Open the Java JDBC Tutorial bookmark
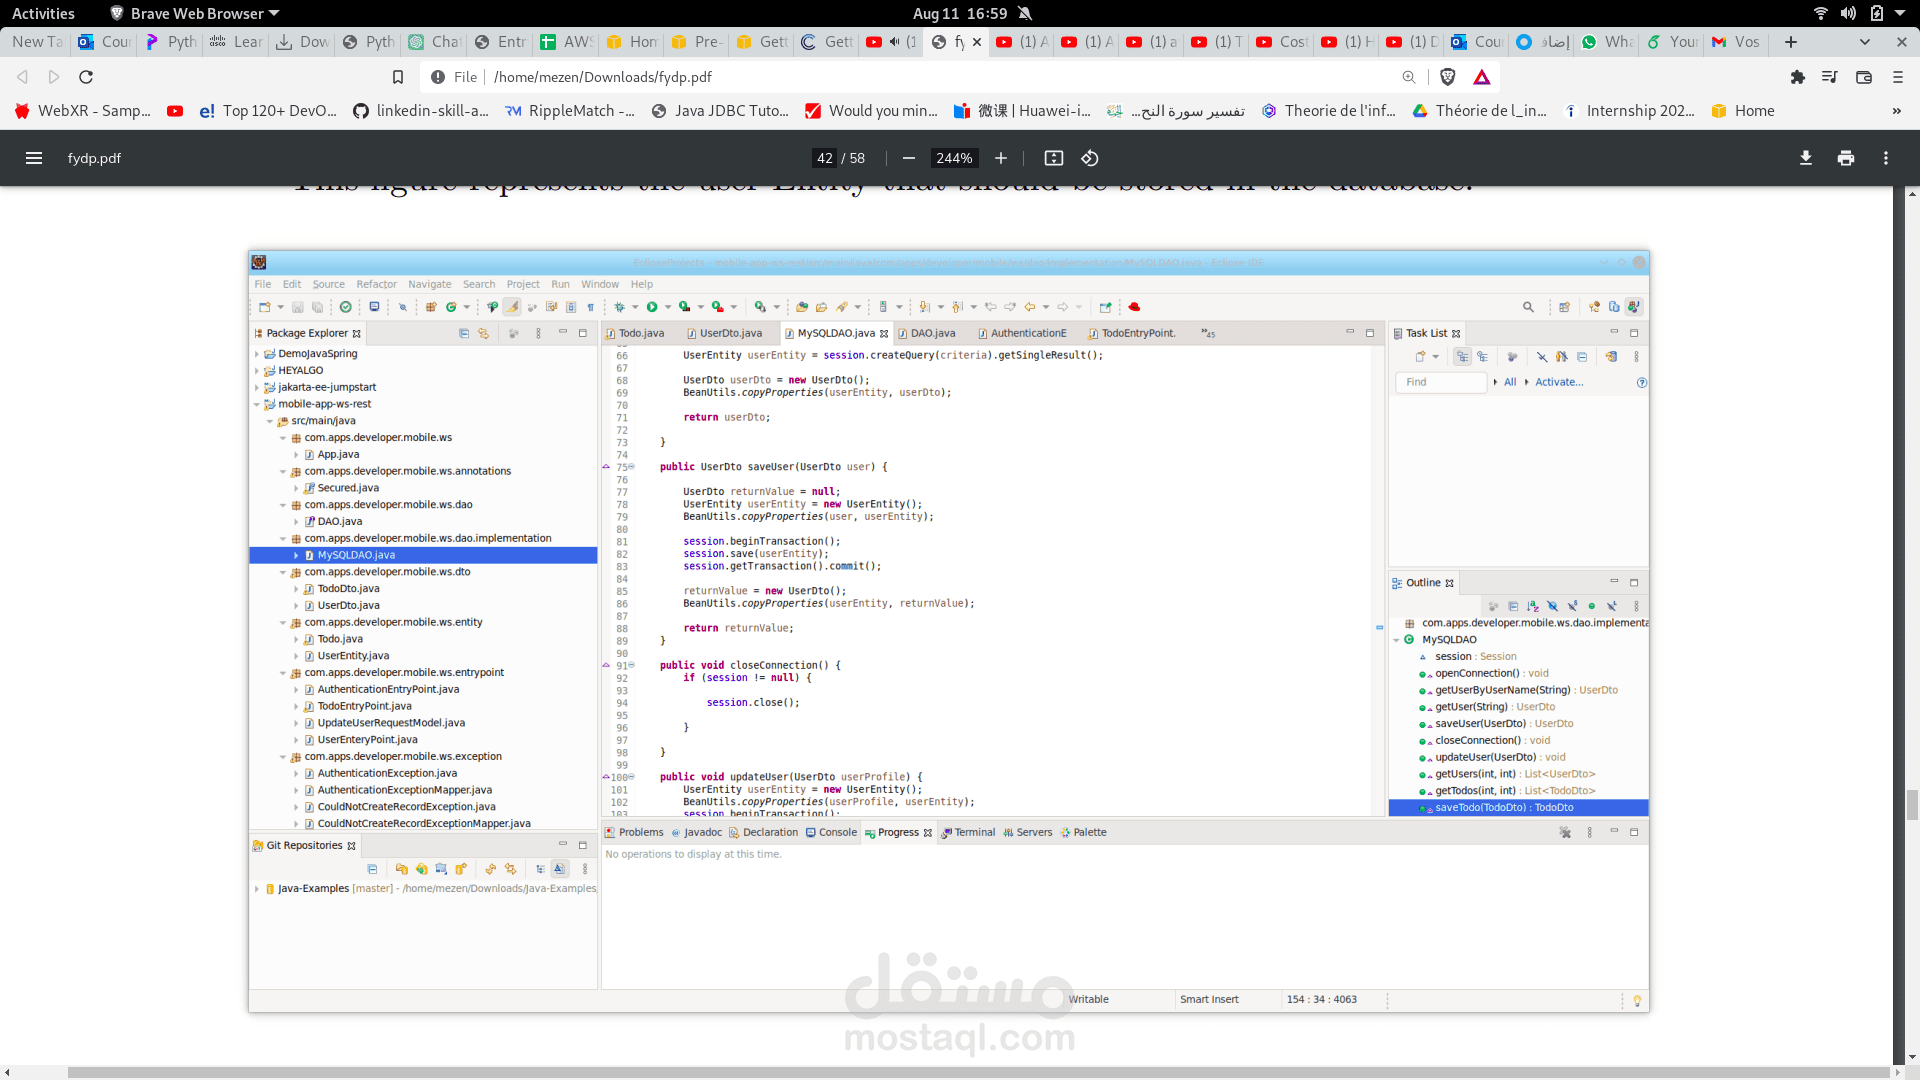Viewport: 1920px width, 1080px height. pos(719,111)
